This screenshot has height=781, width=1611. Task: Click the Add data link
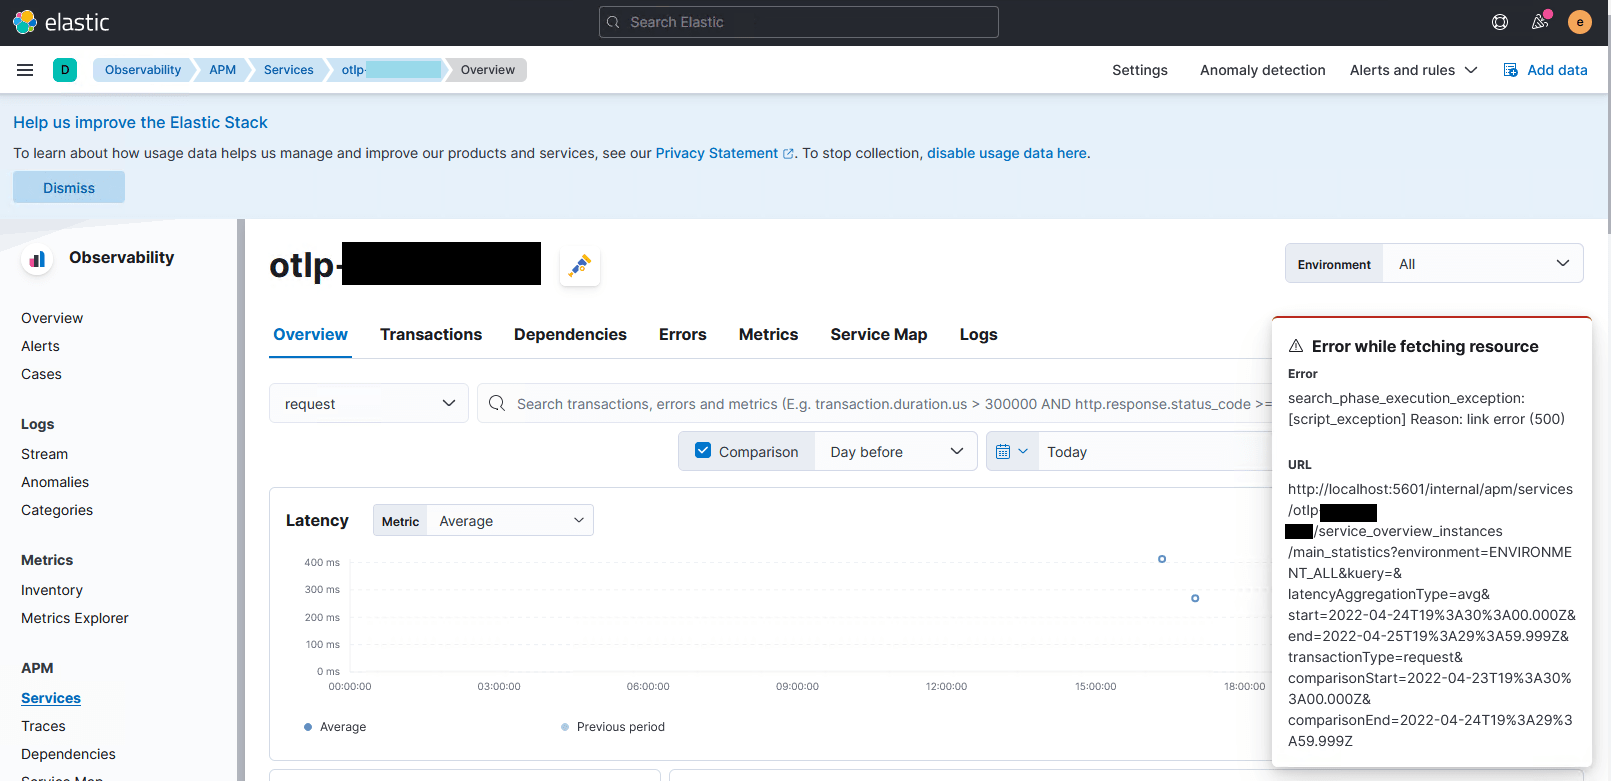pos(1557,70)
